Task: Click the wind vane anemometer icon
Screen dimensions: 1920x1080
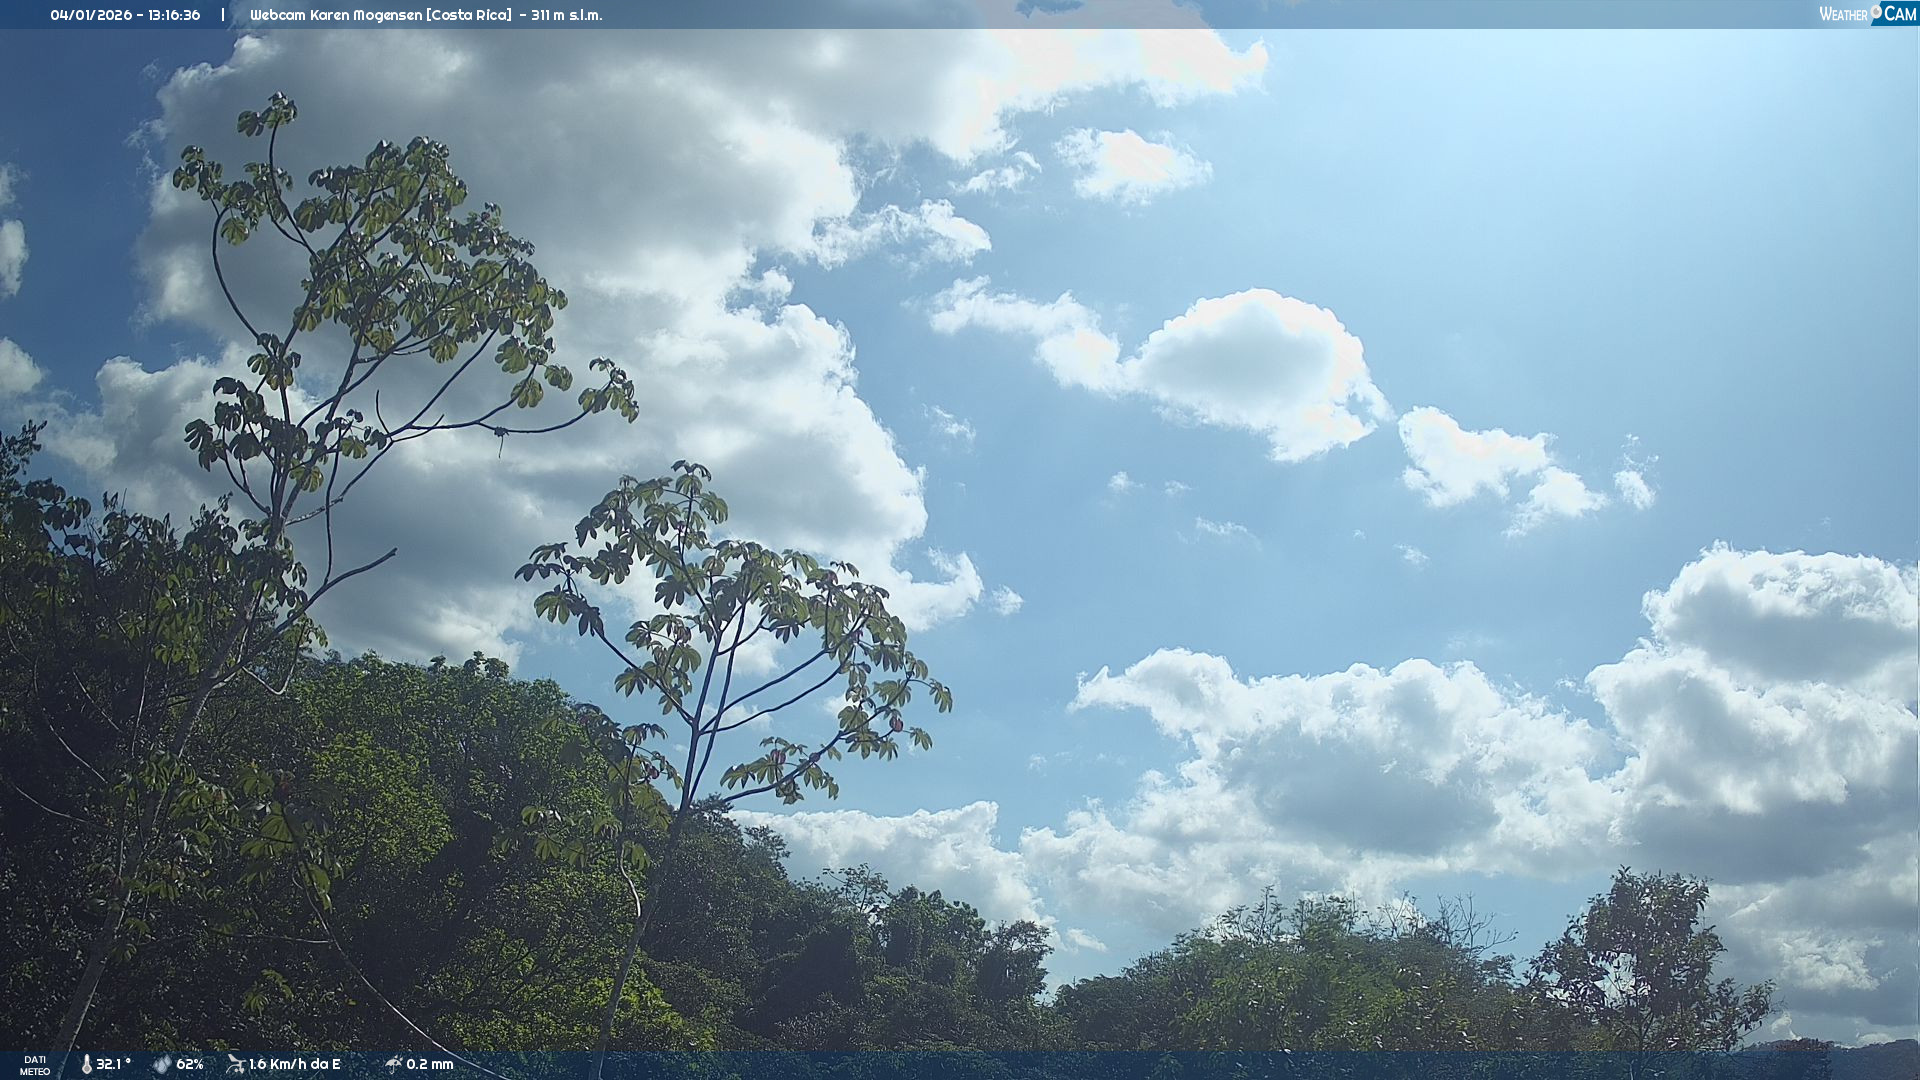Action: point(235,1064)
